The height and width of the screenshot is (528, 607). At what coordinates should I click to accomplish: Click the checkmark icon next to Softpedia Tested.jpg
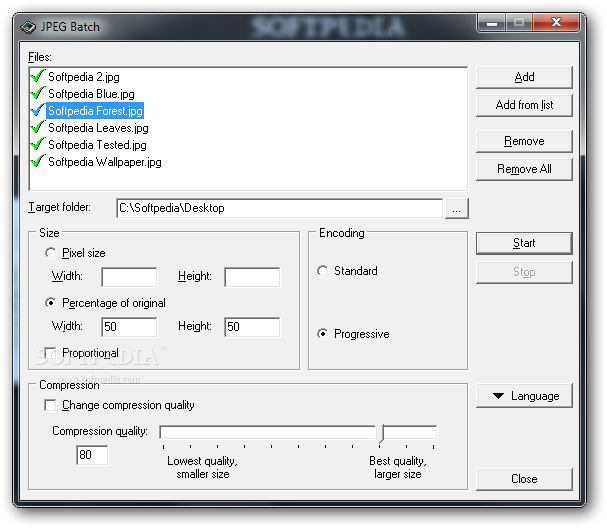click(38, 144)
